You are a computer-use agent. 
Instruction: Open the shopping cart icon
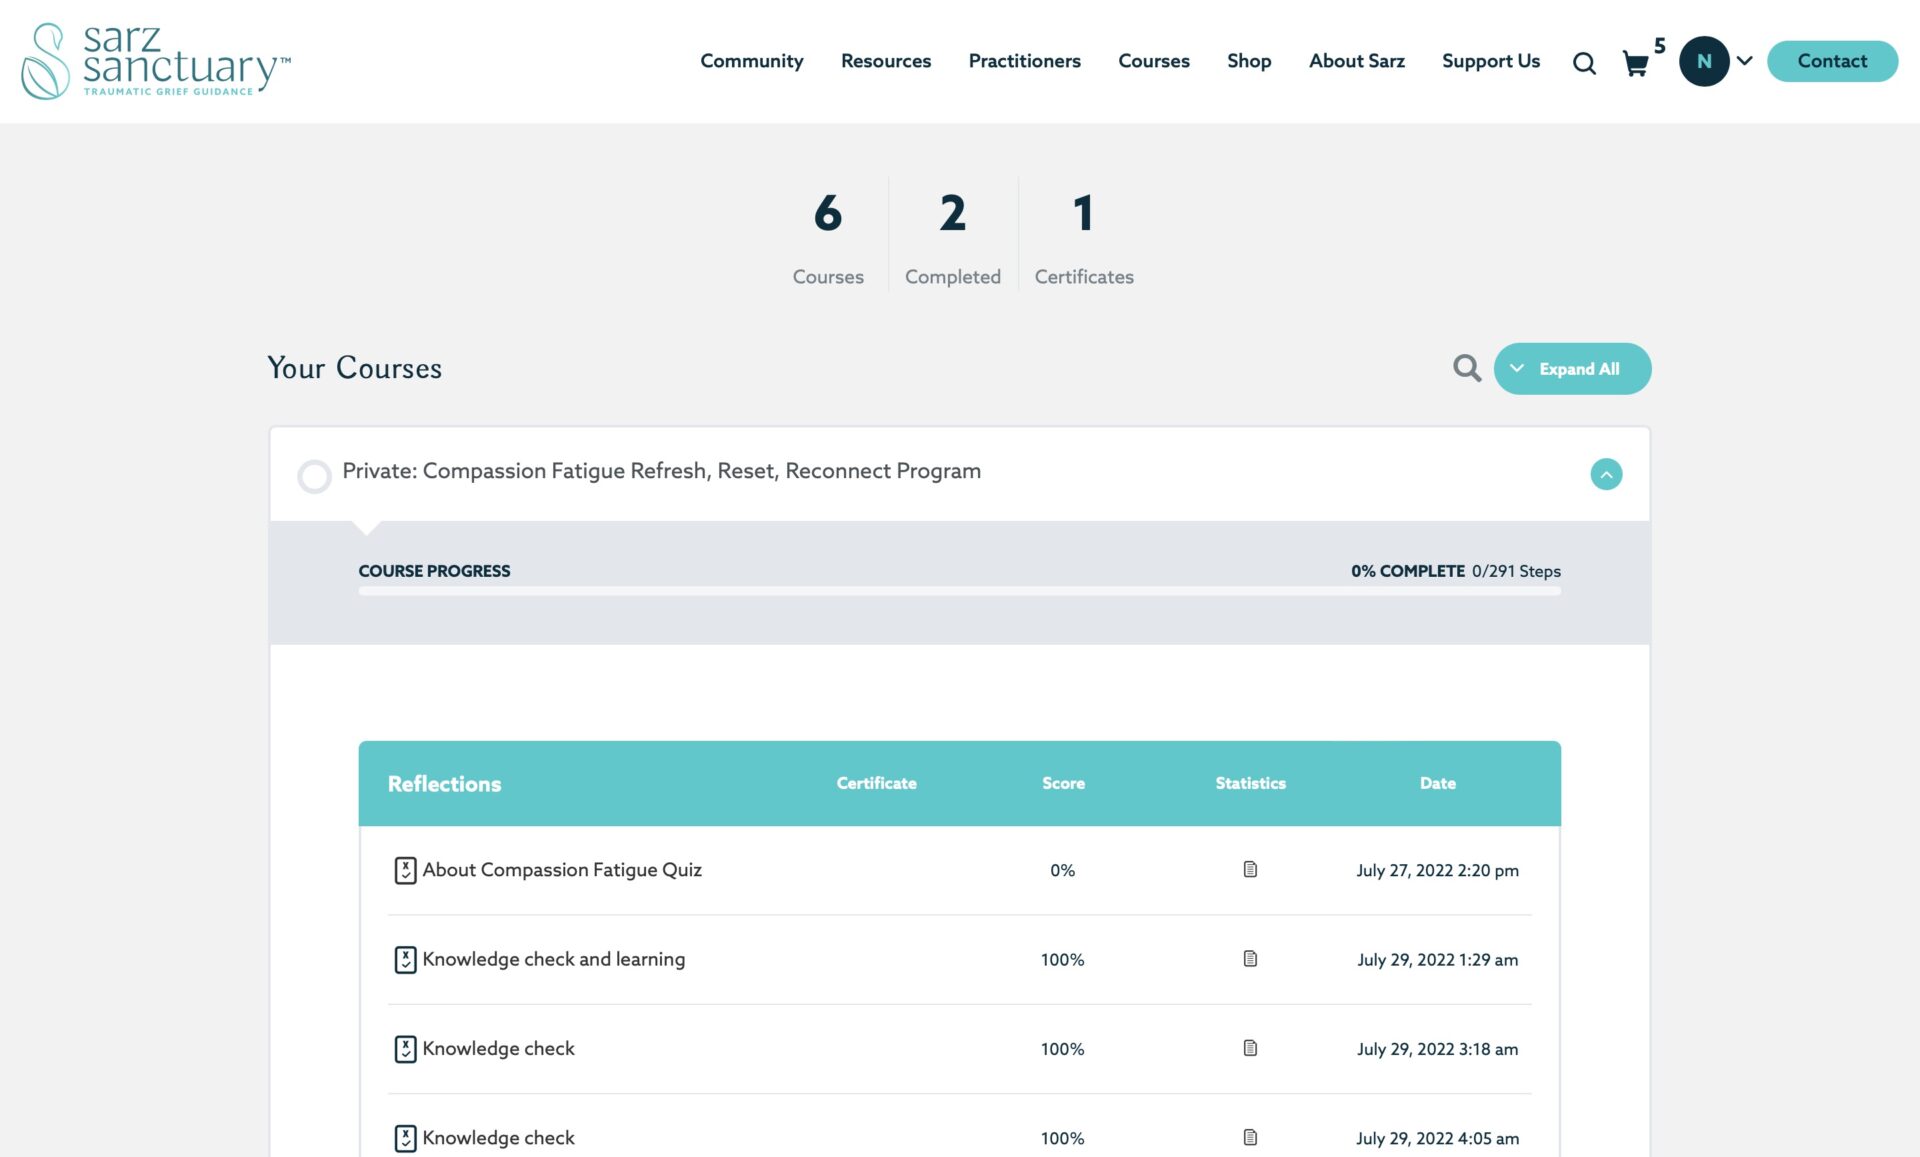[1635, 64]
